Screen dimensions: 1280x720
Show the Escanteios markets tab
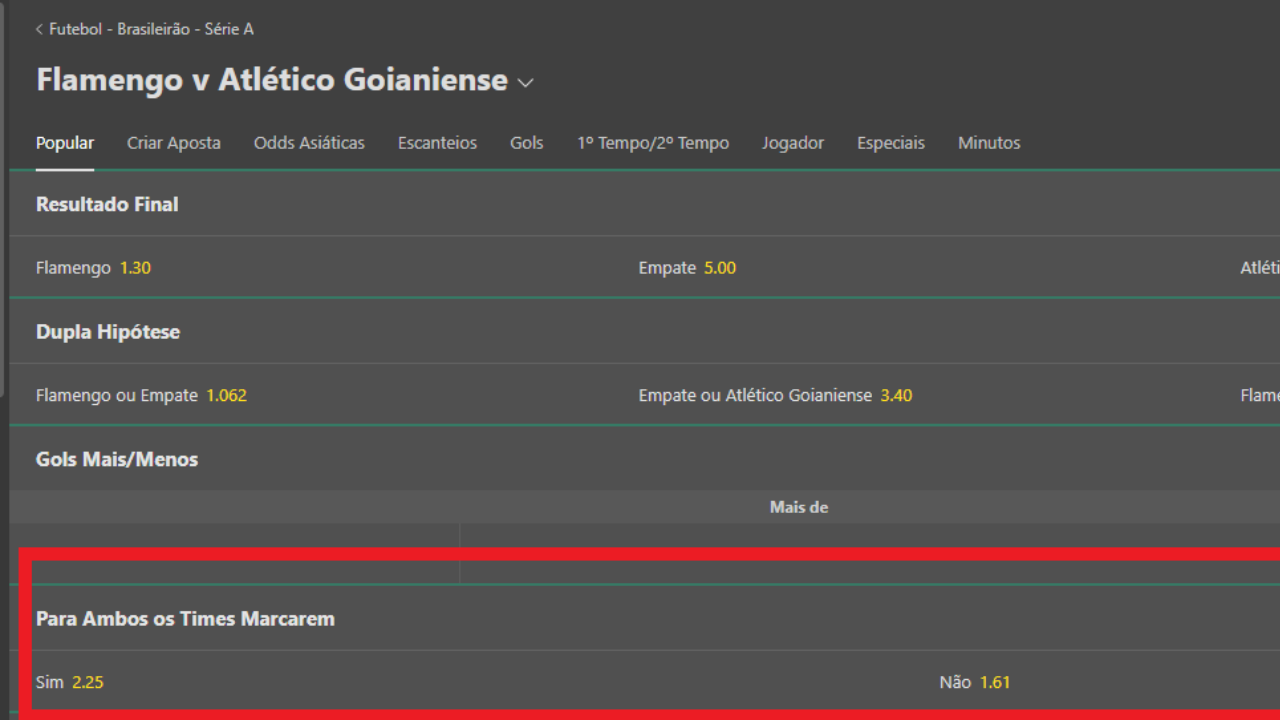tap(437, 143)
